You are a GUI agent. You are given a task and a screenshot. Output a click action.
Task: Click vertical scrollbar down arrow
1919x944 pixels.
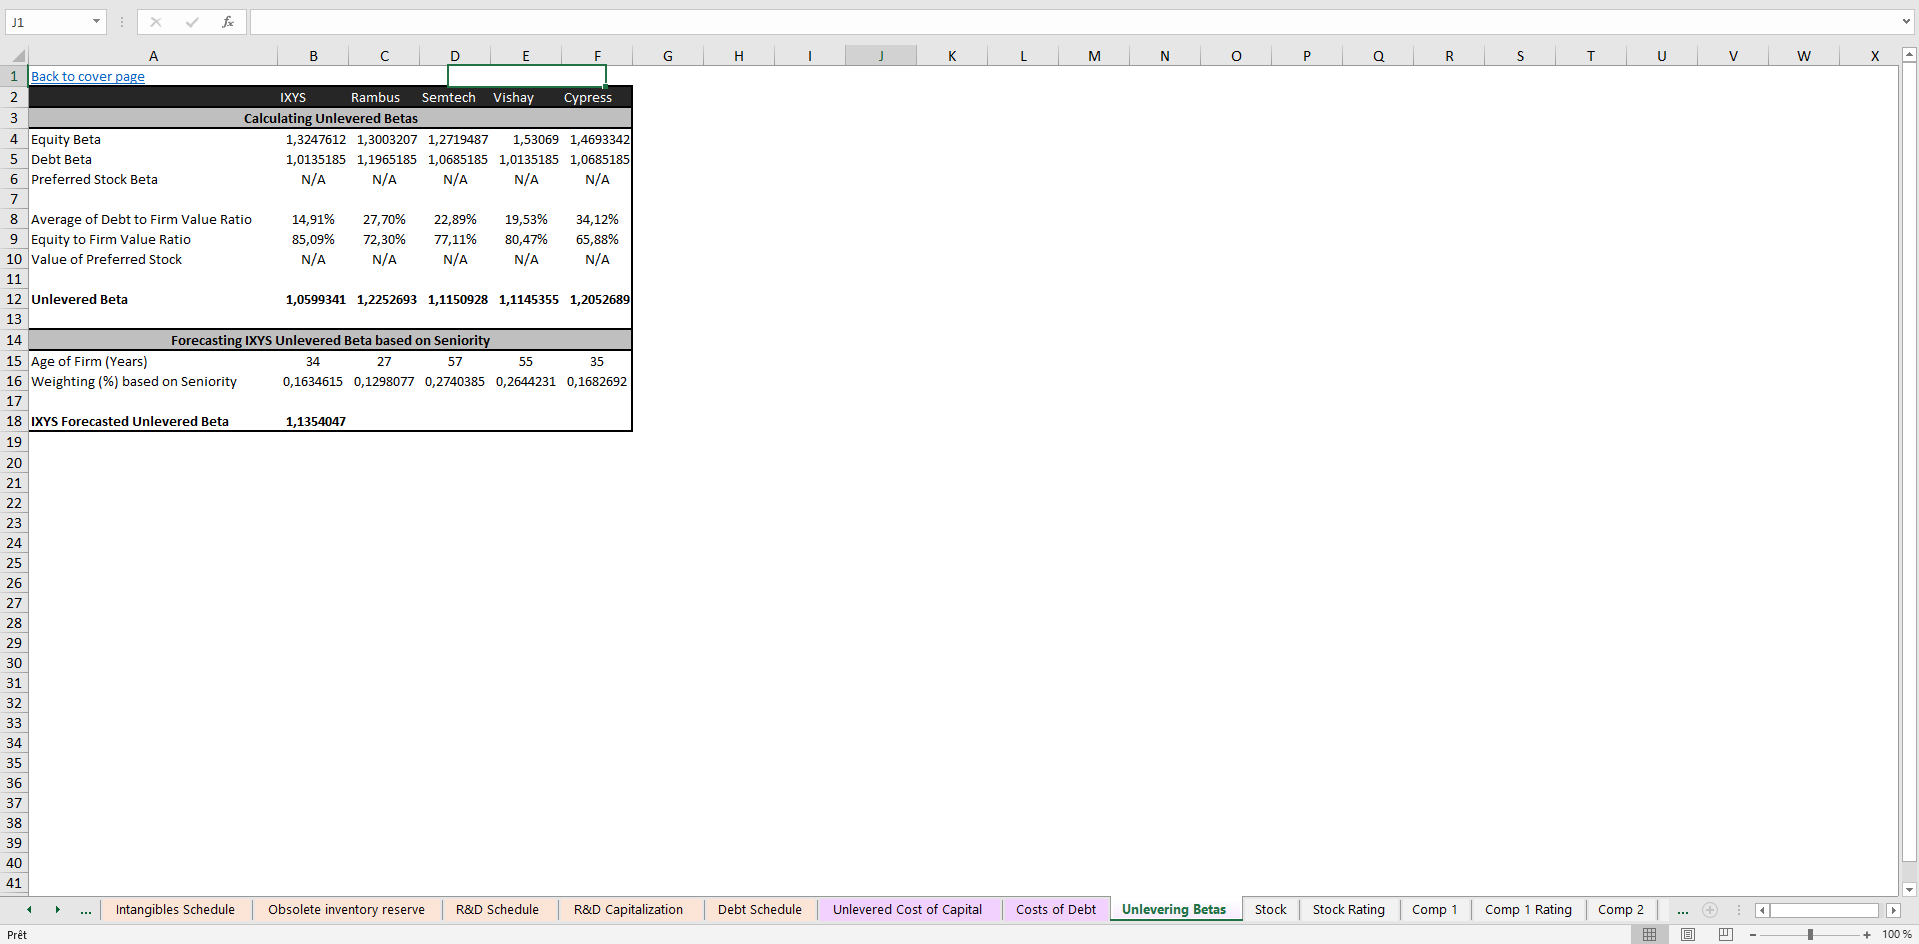click(1909, 889)
